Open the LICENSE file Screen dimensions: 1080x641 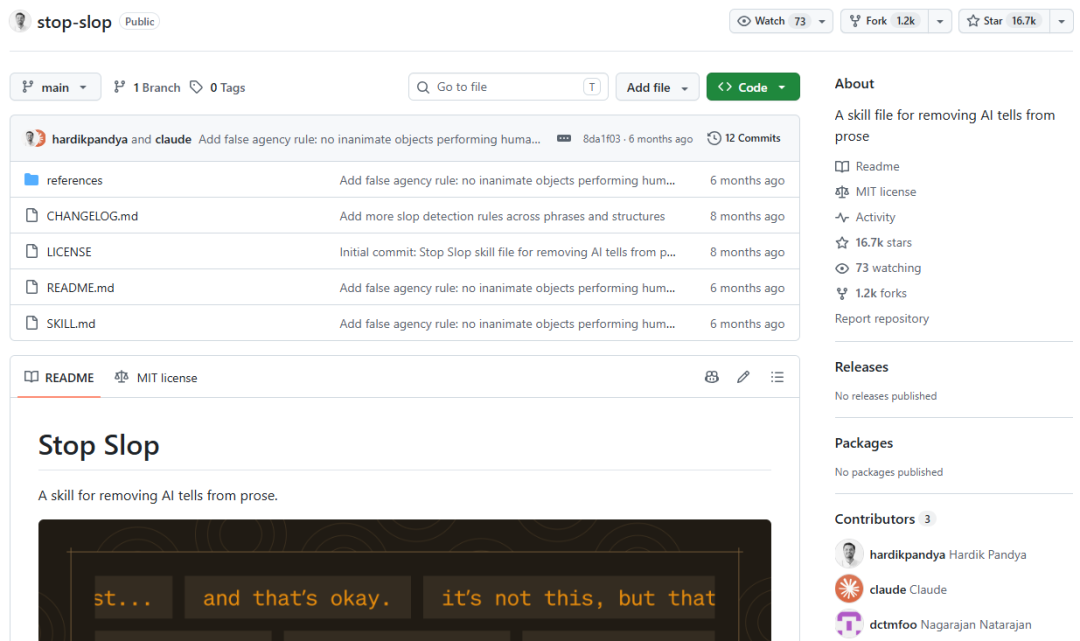(69, 252)
